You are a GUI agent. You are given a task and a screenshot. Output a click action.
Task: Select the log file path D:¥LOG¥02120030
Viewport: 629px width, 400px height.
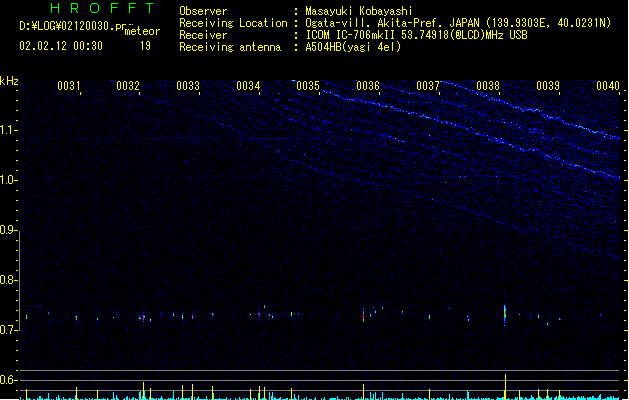click(x=67, y=26)
